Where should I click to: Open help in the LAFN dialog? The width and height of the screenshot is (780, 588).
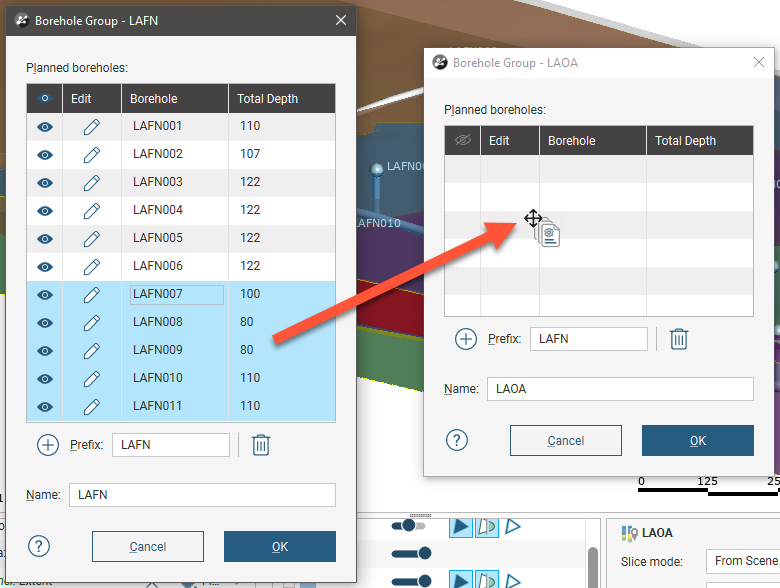(38, 546)
